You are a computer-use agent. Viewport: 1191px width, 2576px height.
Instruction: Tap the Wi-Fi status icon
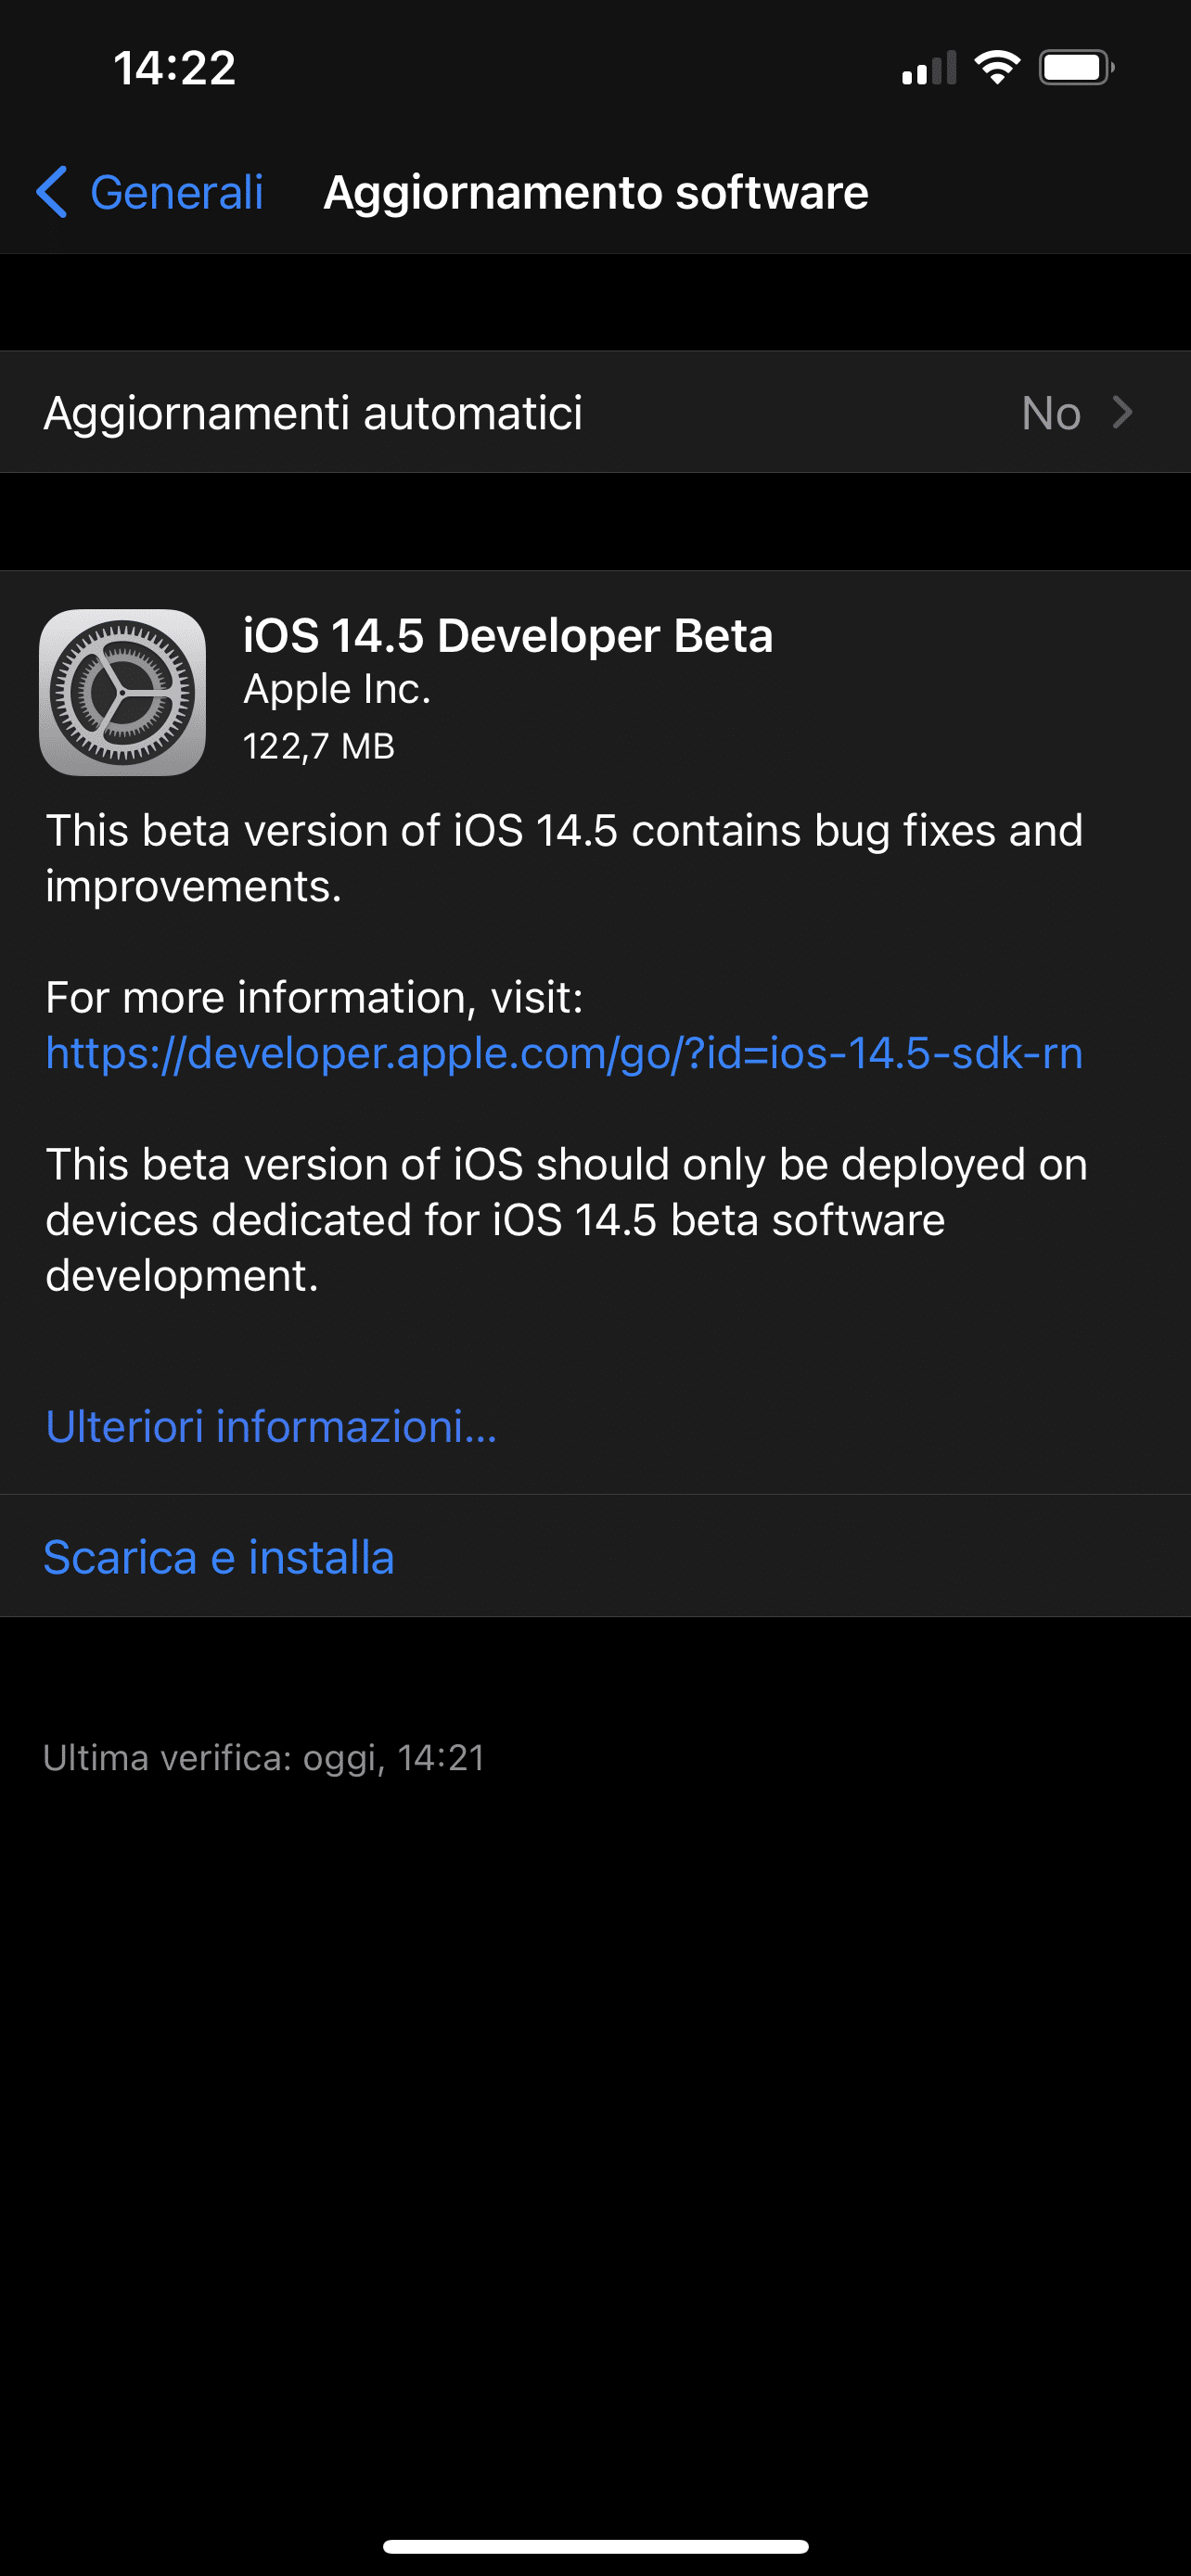pos(996,68)
